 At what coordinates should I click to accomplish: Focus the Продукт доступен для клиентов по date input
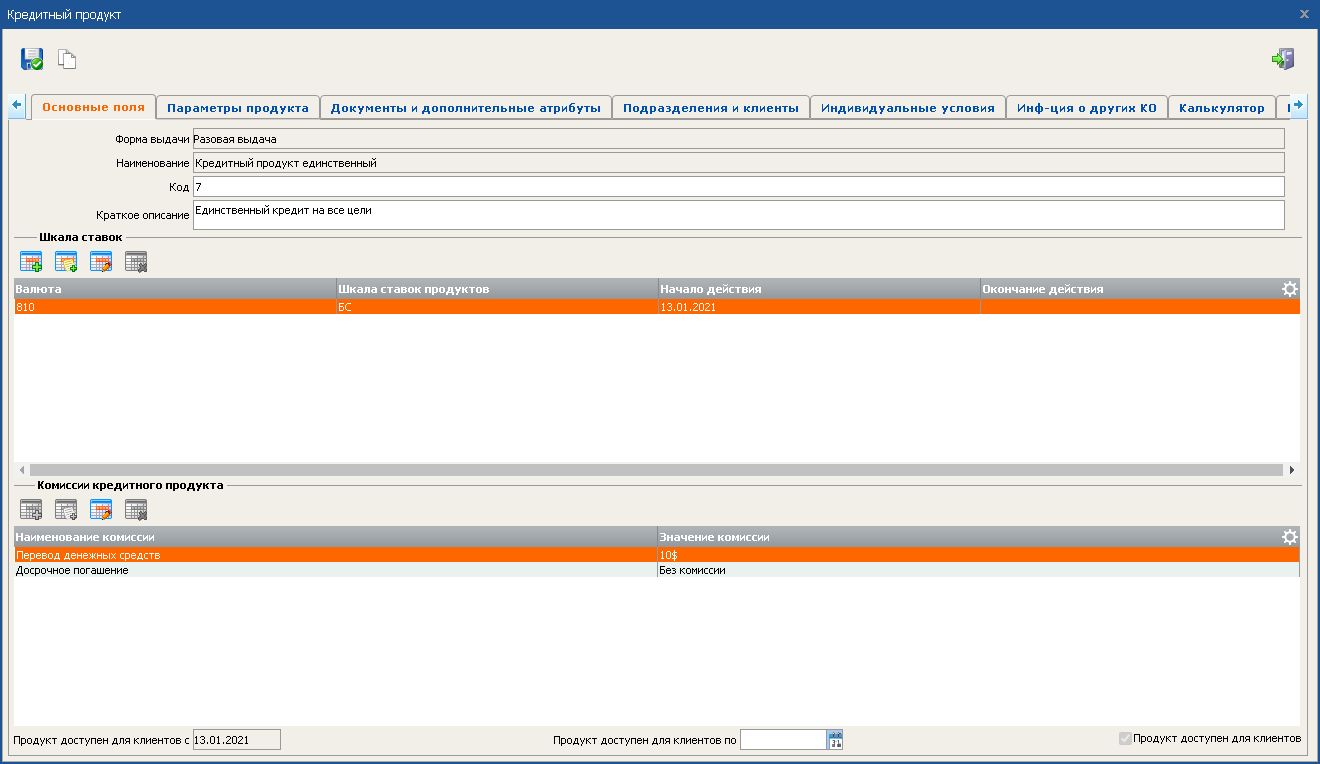point(783,740)
